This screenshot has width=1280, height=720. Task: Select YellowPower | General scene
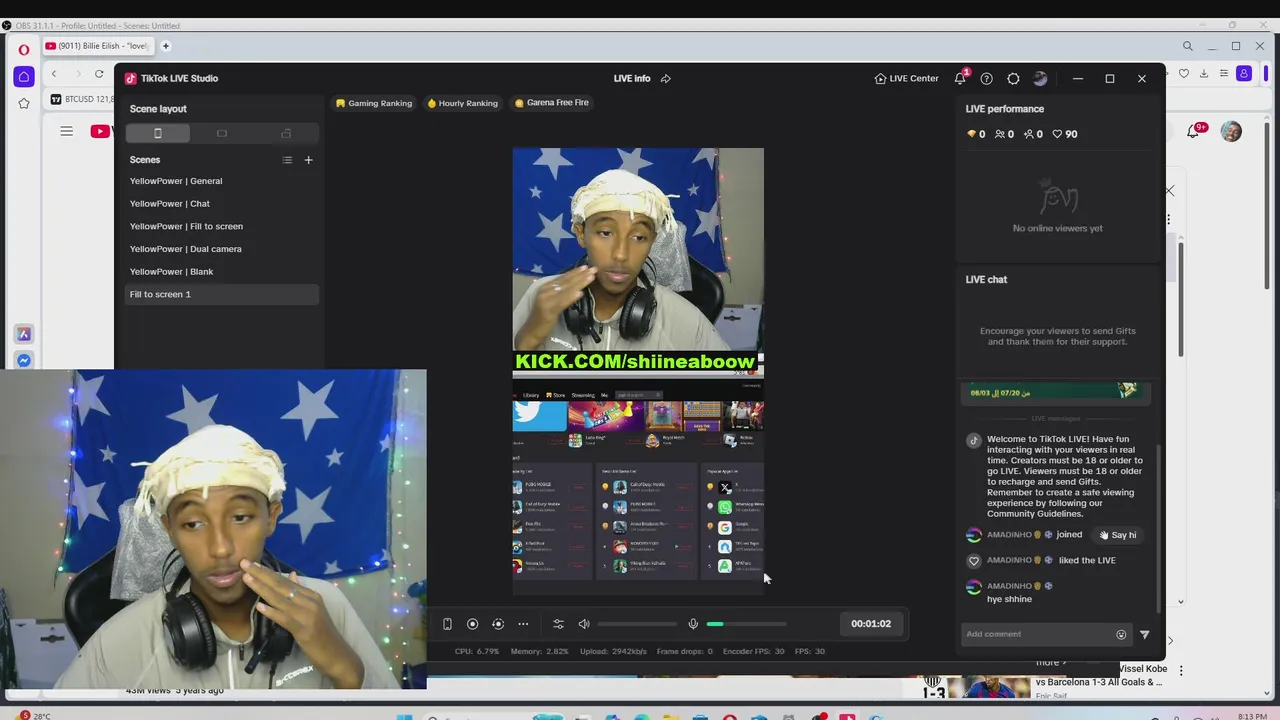tap(222, 181)
